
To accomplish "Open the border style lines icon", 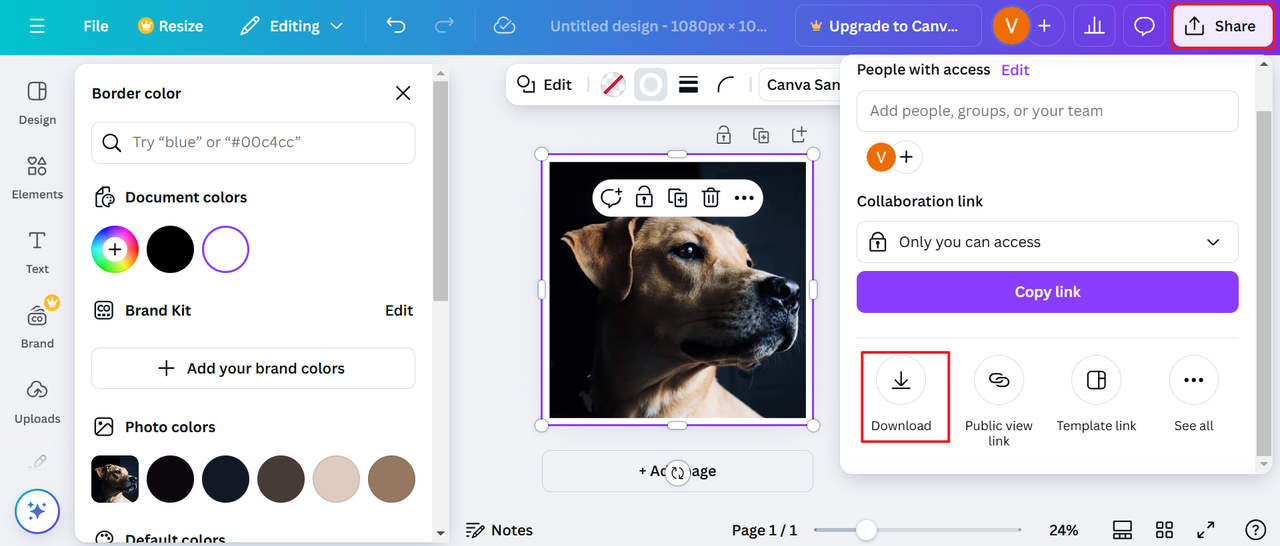I will pyautogui.click(x=688, y=85).
